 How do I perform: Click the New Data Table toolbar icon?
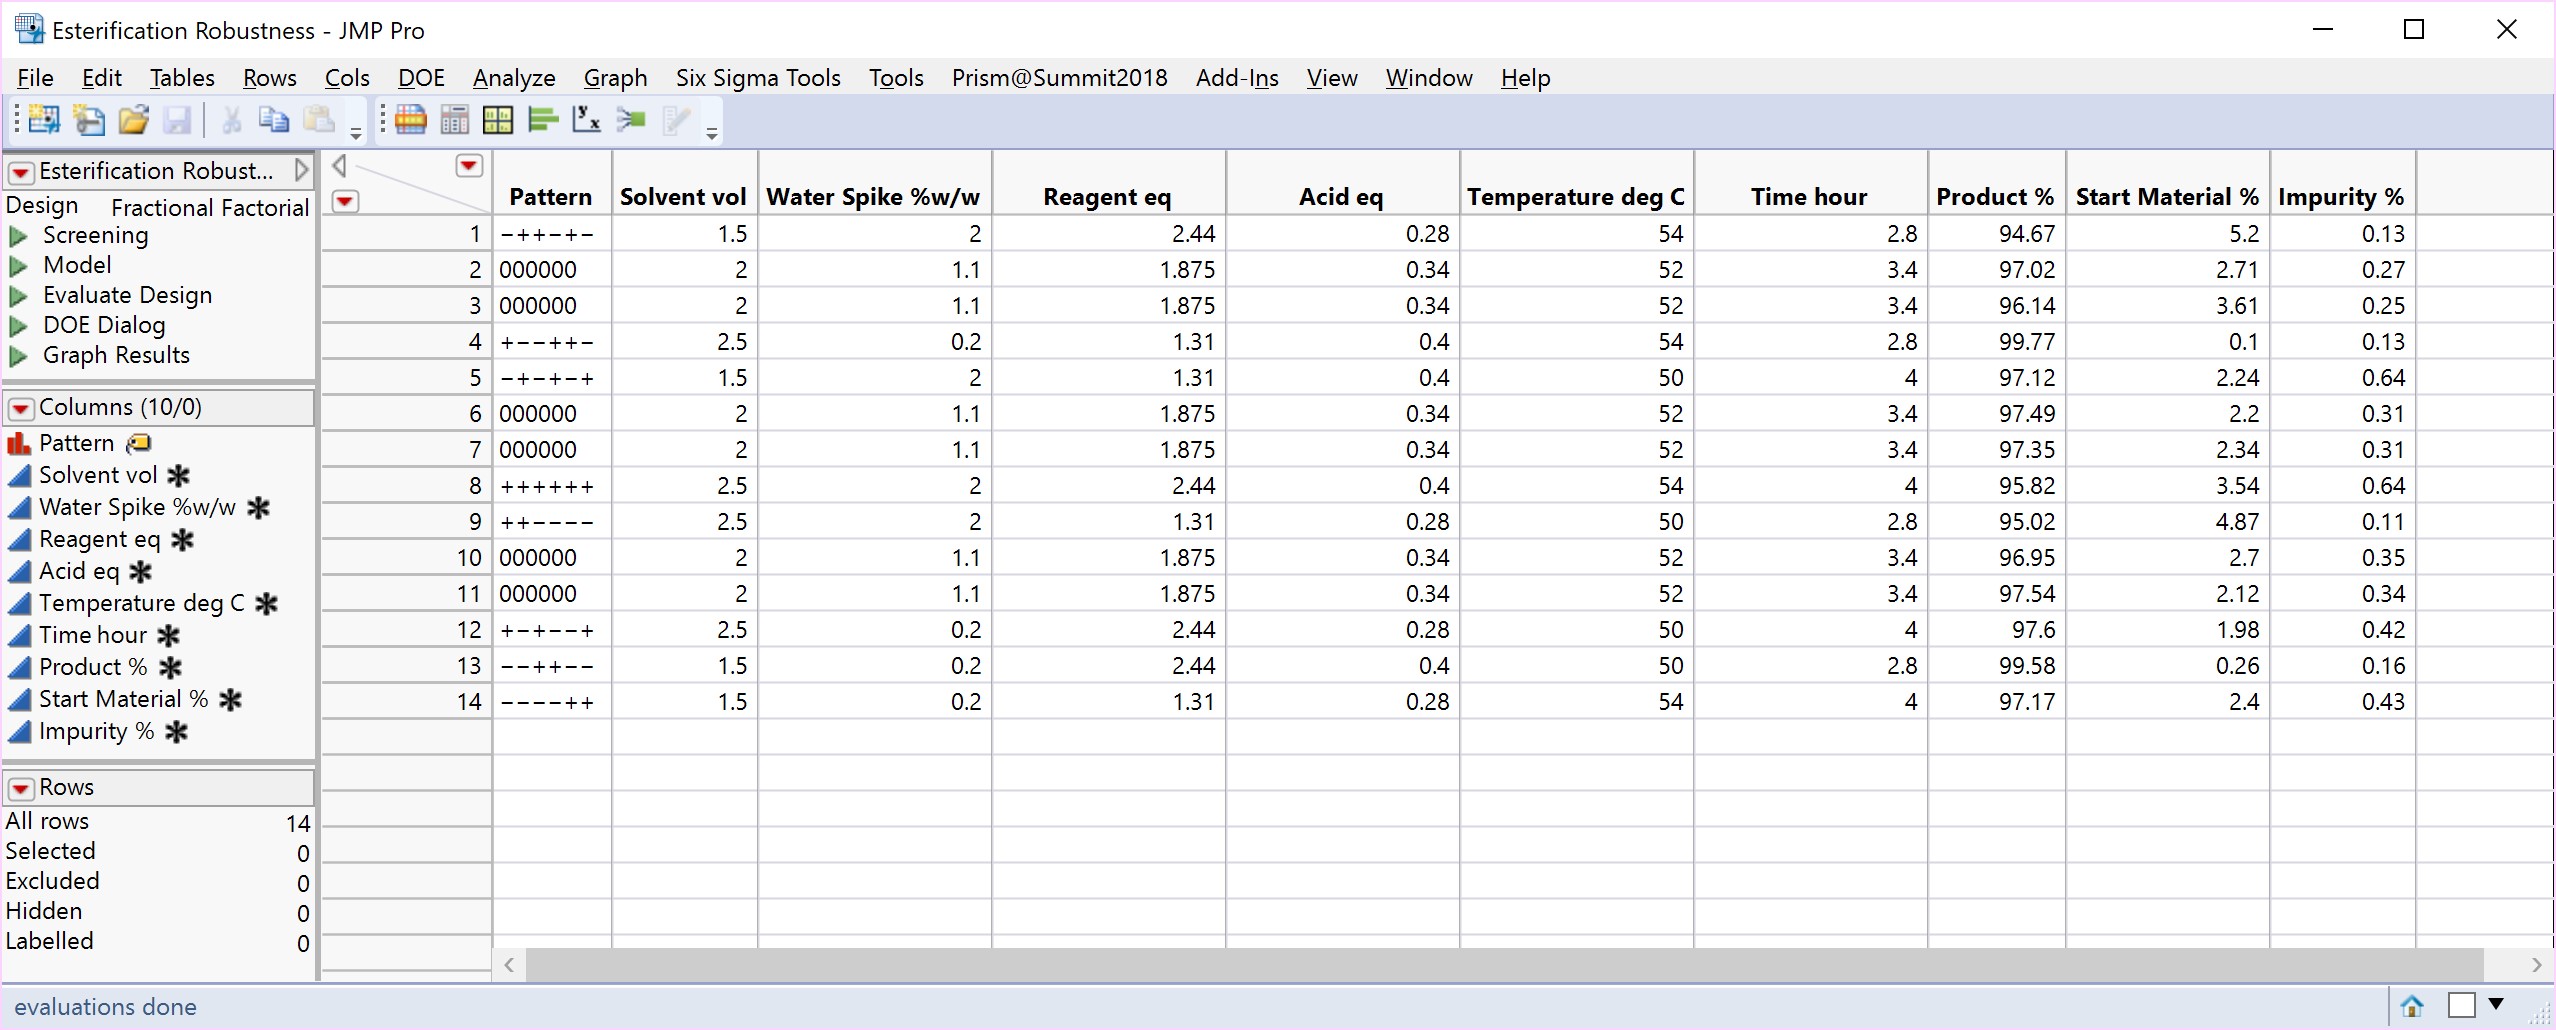[43, 120]
